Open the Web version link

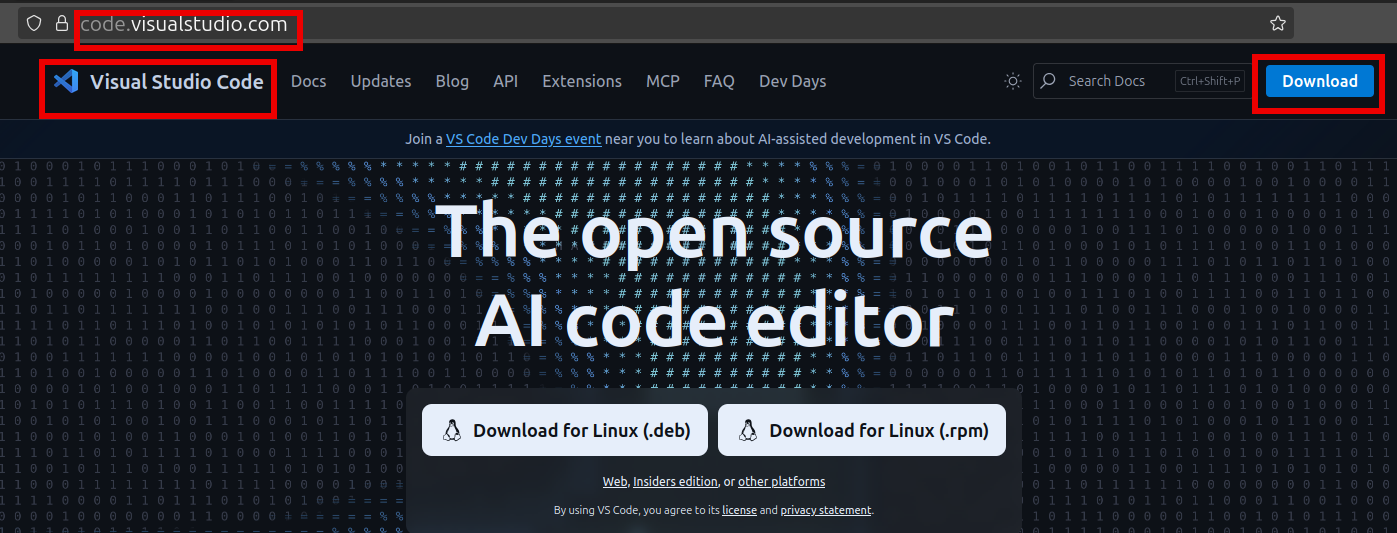(614, 482)
